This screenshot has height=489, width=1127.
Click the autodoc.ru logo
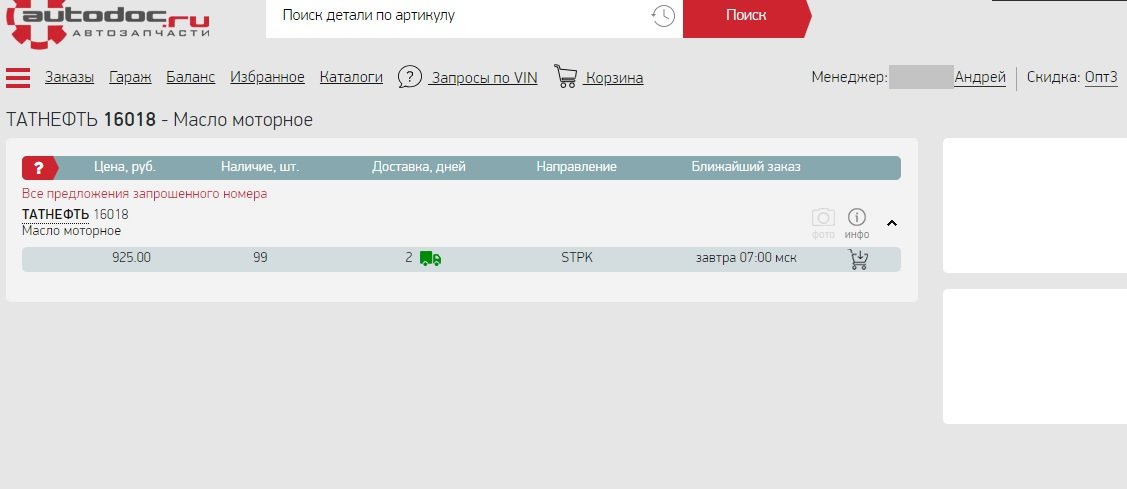point(108,23)
